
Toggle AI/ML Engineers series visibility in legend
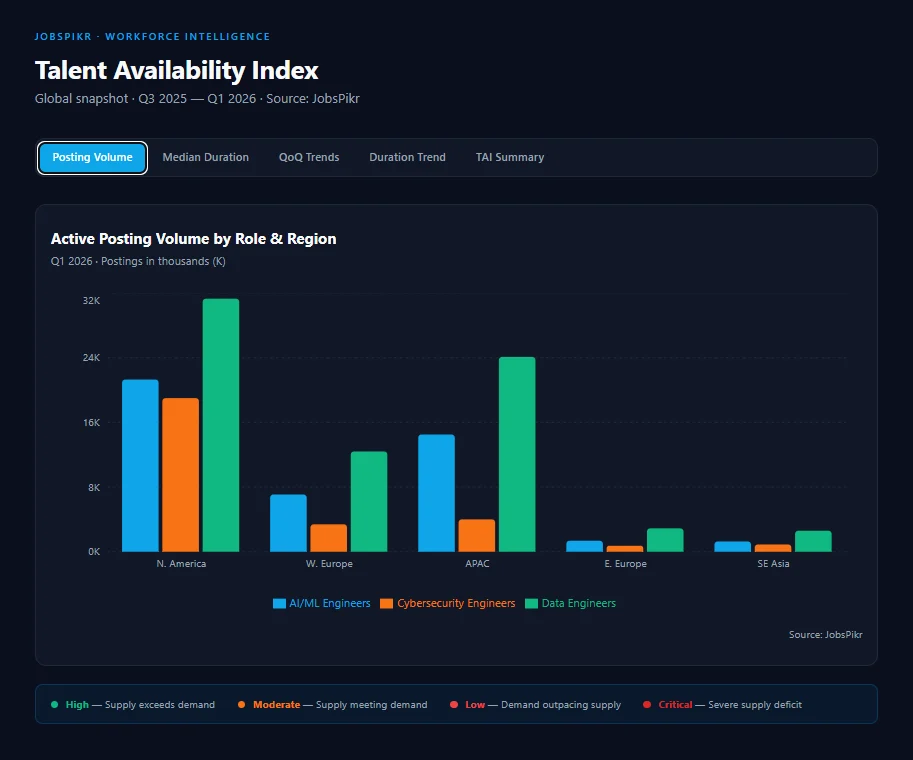[x=321, y=603]
